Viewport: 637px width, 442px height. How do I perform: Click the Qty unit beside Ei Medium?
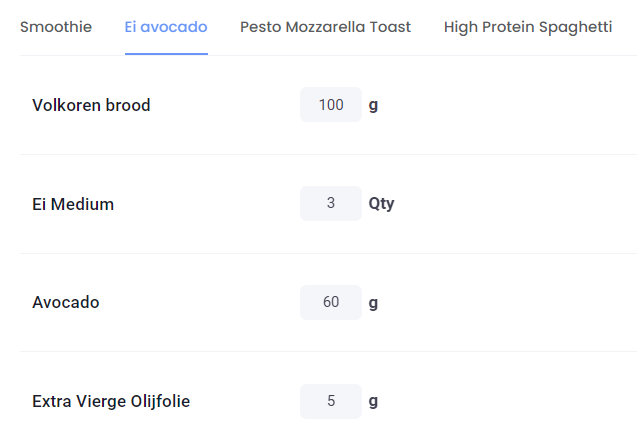click(x=381, y=204)
